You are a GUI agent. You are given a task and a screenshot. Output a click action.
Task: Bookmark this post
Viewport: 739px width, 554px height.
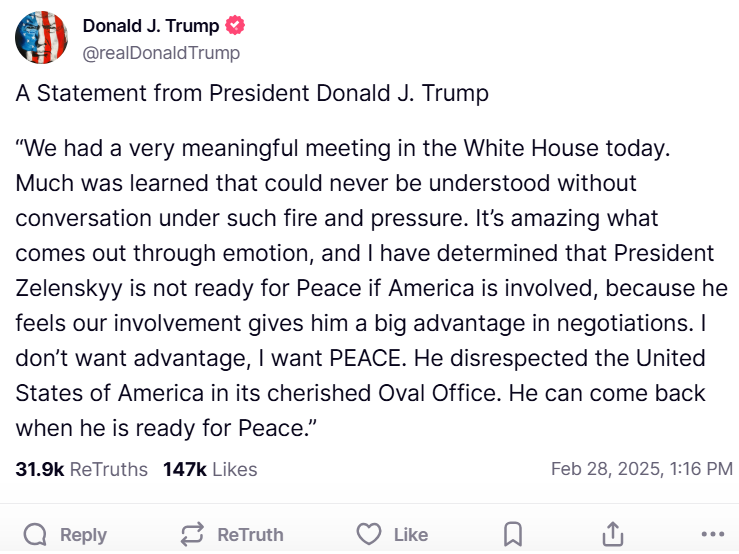pos(512,534)
